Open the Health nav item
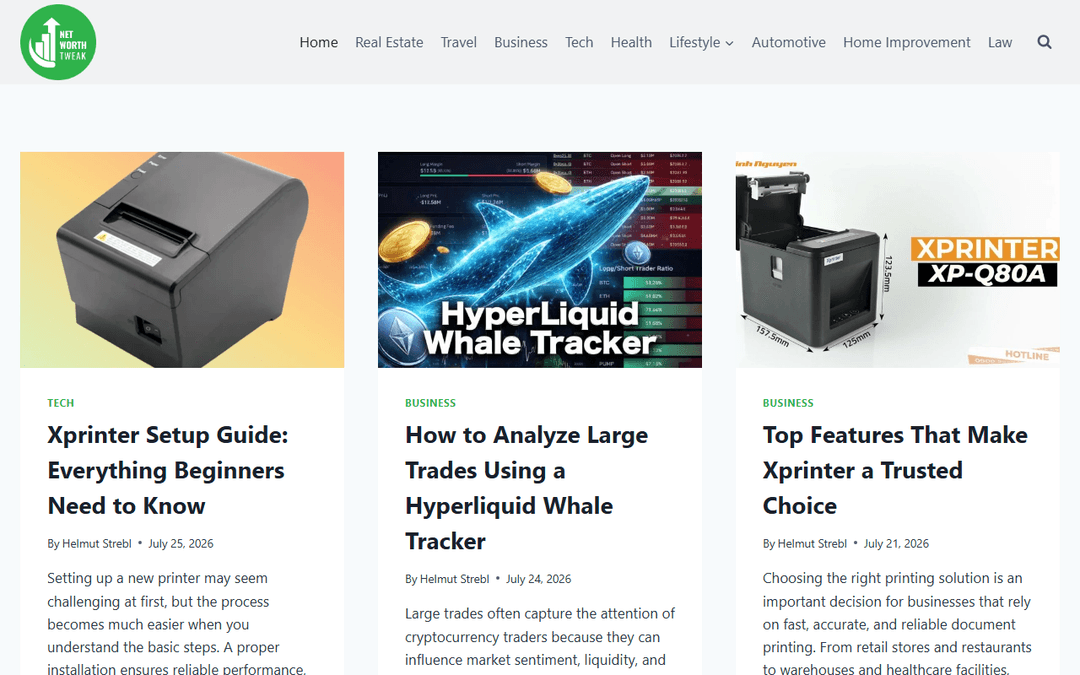 [x=631, y=42]
